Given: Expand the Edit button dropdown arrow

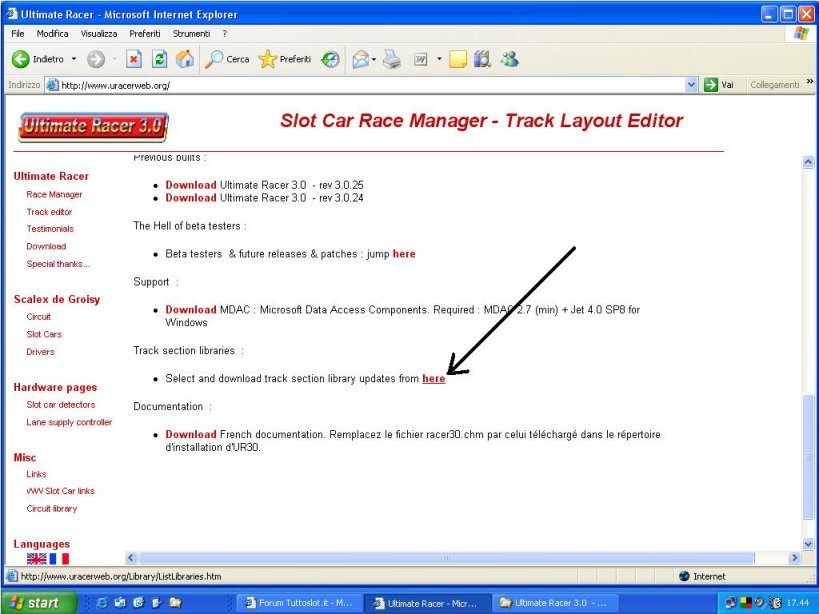Looking at the screenshot, I should pos(439,59).
